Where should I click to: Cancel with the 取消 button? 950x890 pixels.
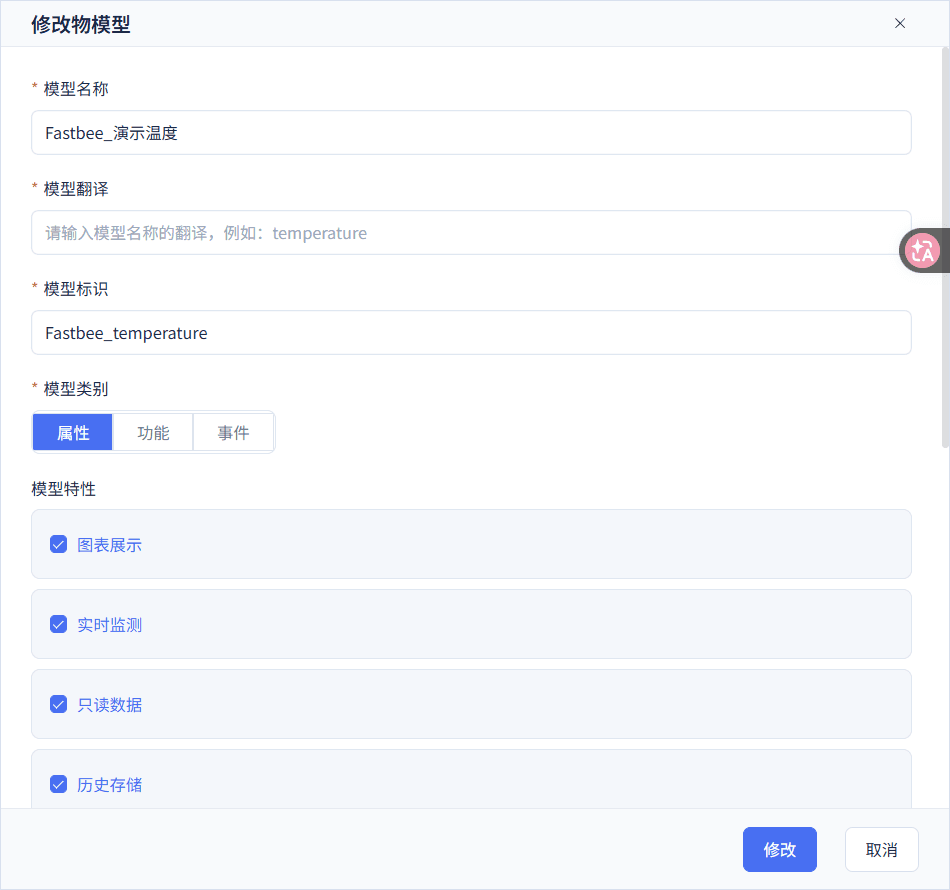882,849
